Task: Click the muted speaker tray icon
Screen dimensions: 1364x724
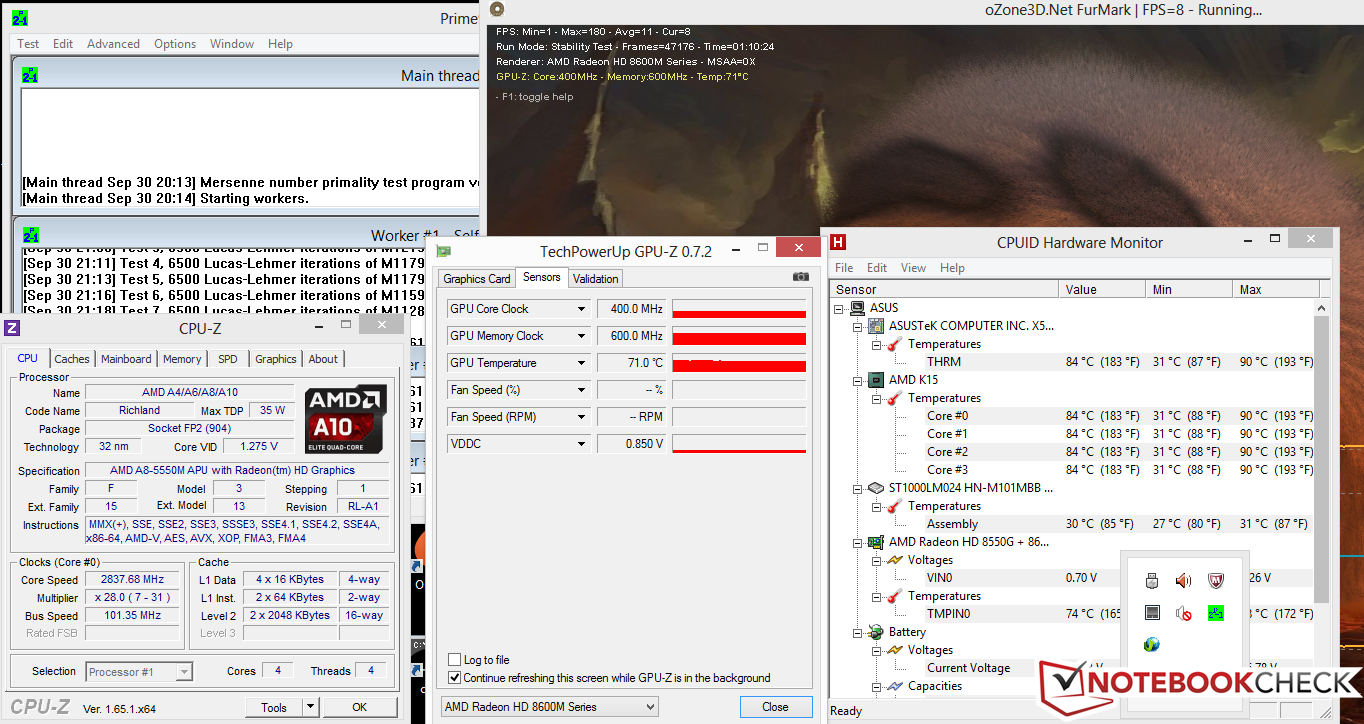Action: click(1184, 612)
